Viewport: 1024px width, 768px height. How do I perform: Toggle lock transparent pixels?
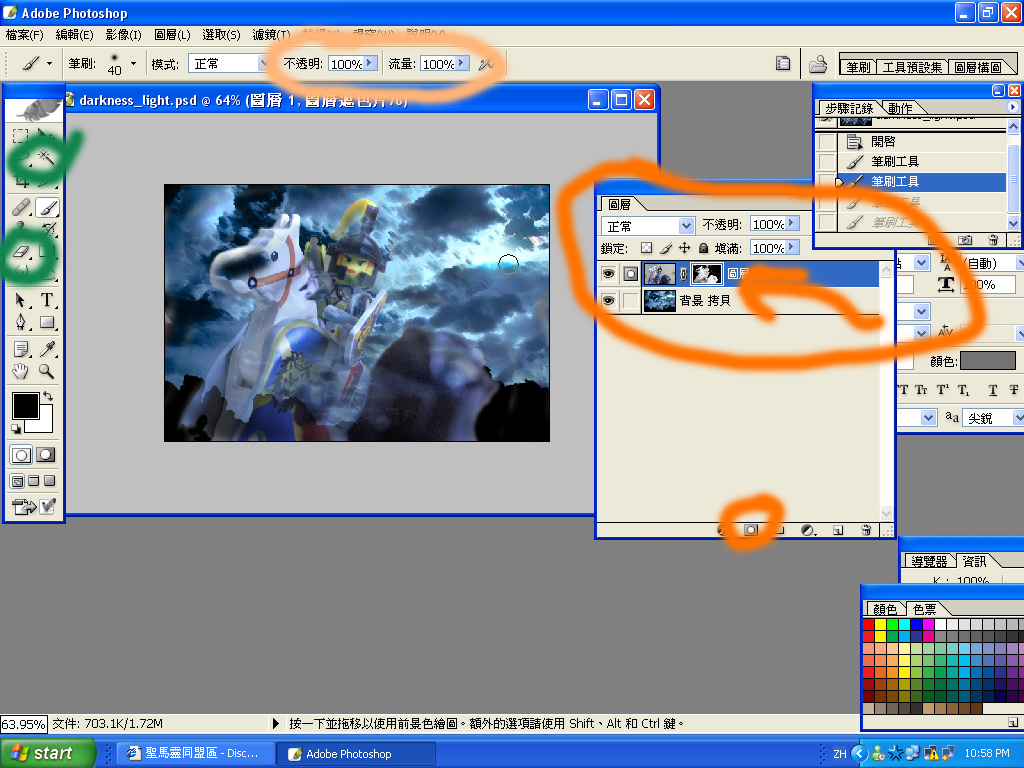(646, 248)
